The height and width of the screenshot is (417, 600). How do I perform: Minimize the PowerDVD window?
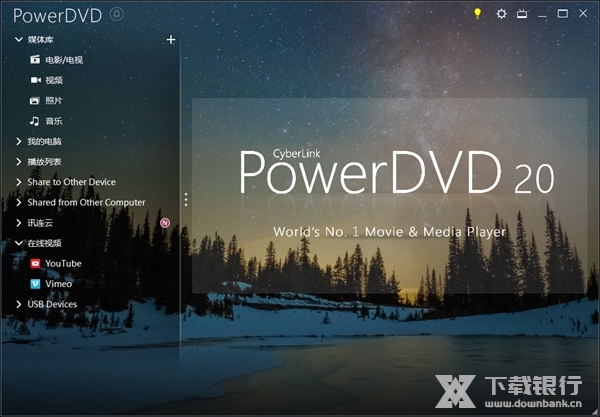[x=542, y=15]
